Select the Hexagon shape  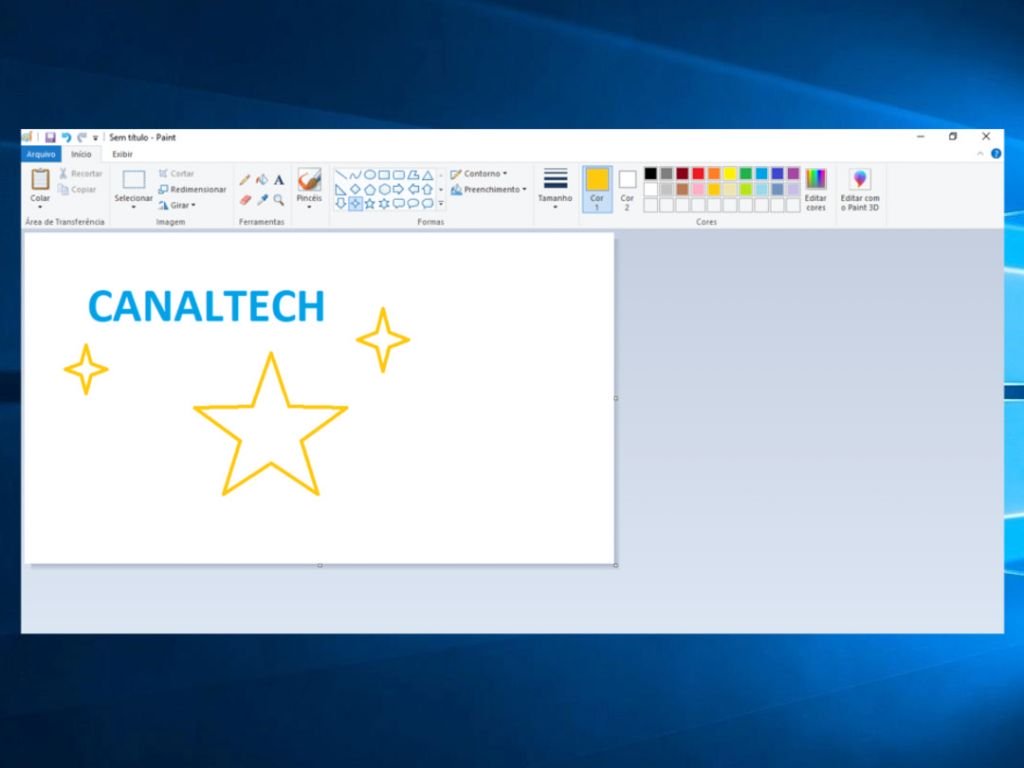(384, 189)
